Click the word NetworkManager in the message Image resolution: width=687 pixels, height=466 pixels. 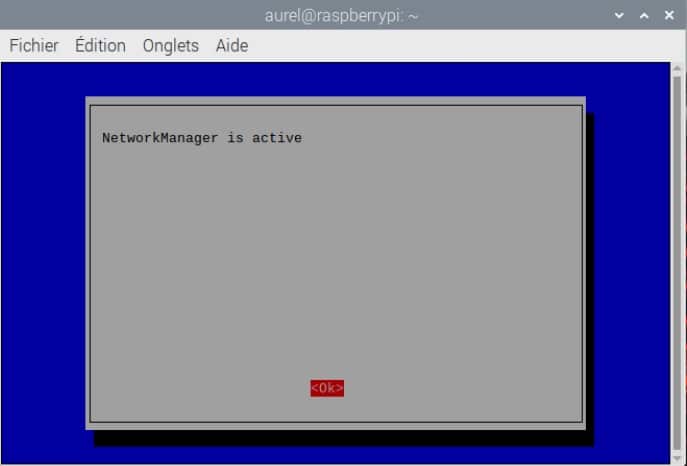coord(160,138)
